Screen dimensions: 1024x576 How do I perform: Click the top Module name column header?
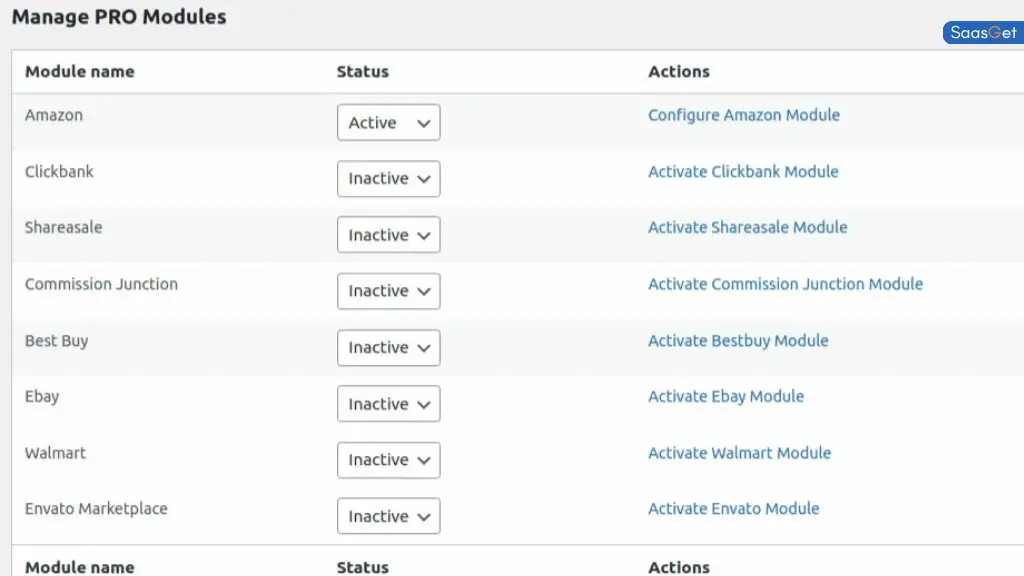80,71
